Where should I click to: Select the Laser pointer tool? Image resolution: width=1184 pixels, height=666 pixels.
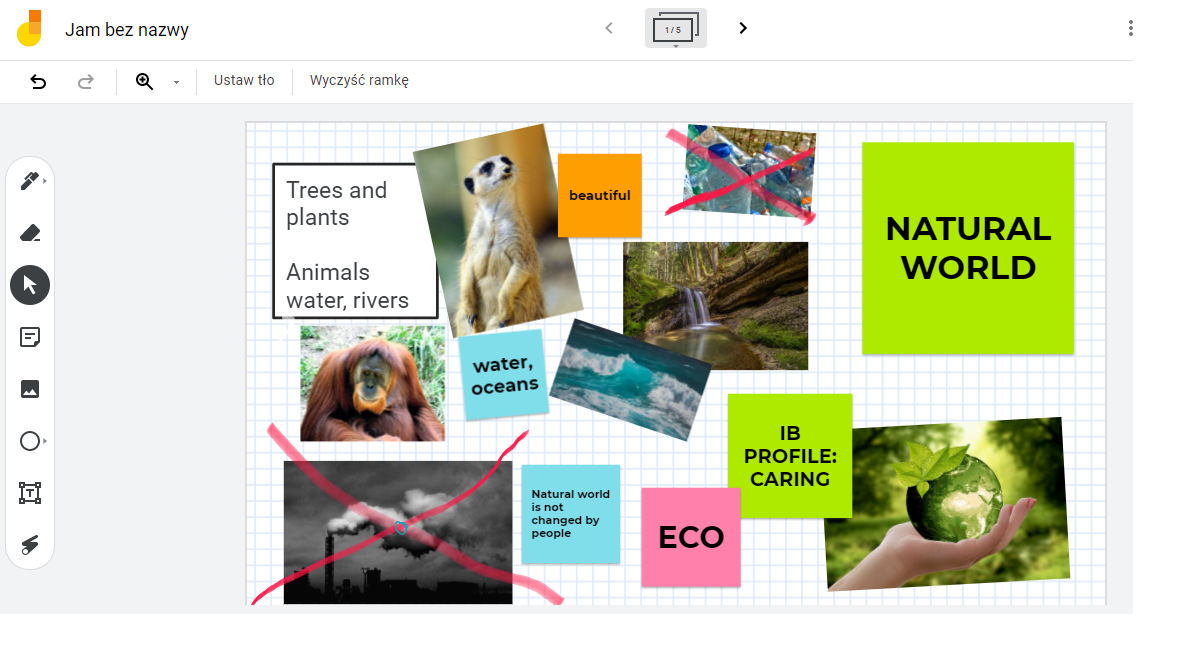click(x=29, y=544)
